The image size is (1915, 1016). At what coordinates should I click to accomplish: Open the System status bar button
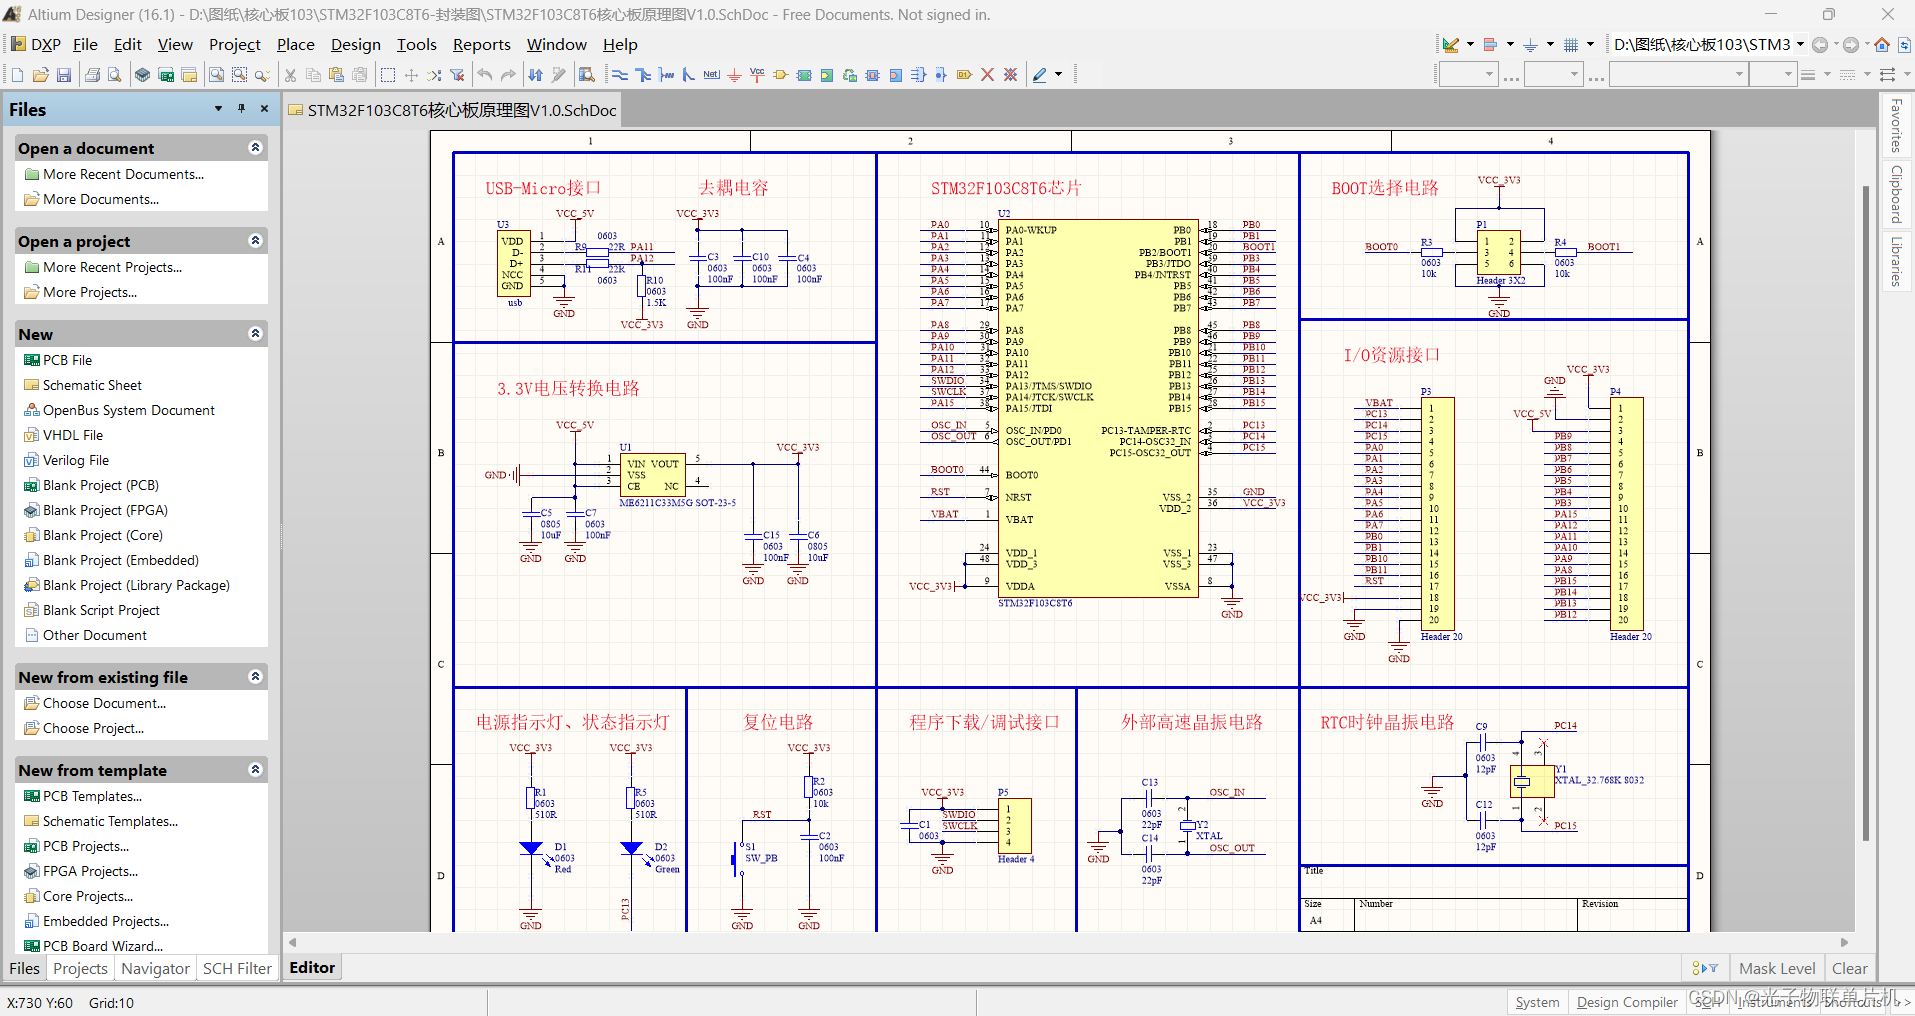[x=1537, y=1002]
